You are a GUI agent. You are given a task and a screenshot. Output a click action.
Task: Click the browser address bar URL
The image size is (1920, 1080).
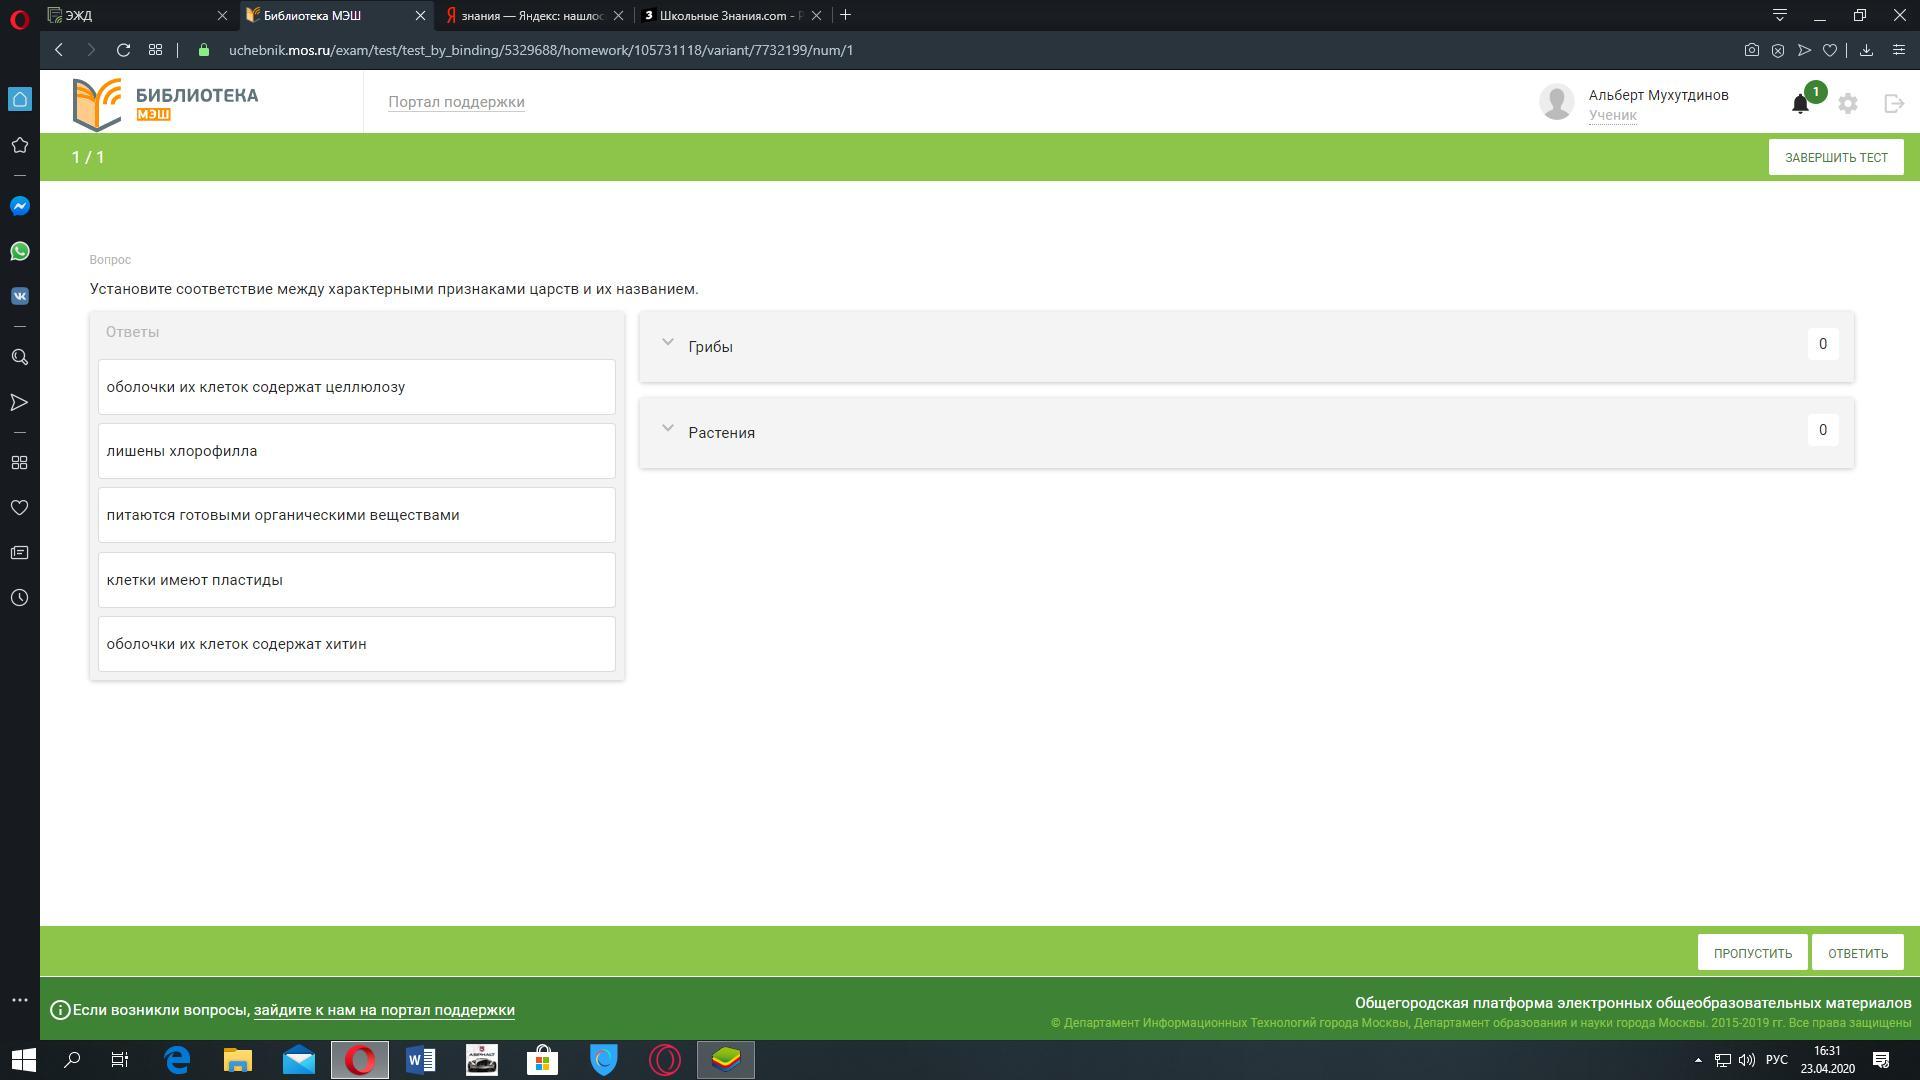540,50
